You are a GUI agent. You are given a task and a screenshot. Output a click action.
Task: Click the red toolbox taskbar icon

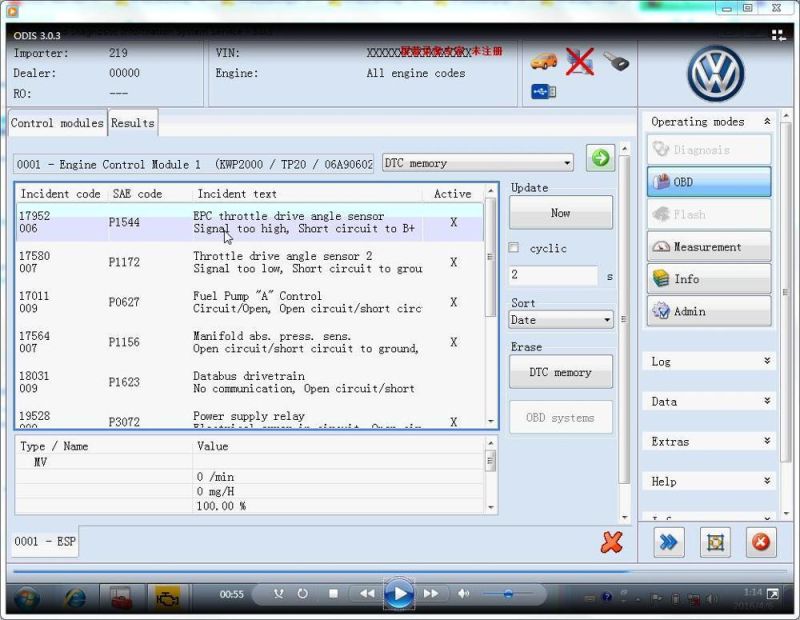click(121, 598)
